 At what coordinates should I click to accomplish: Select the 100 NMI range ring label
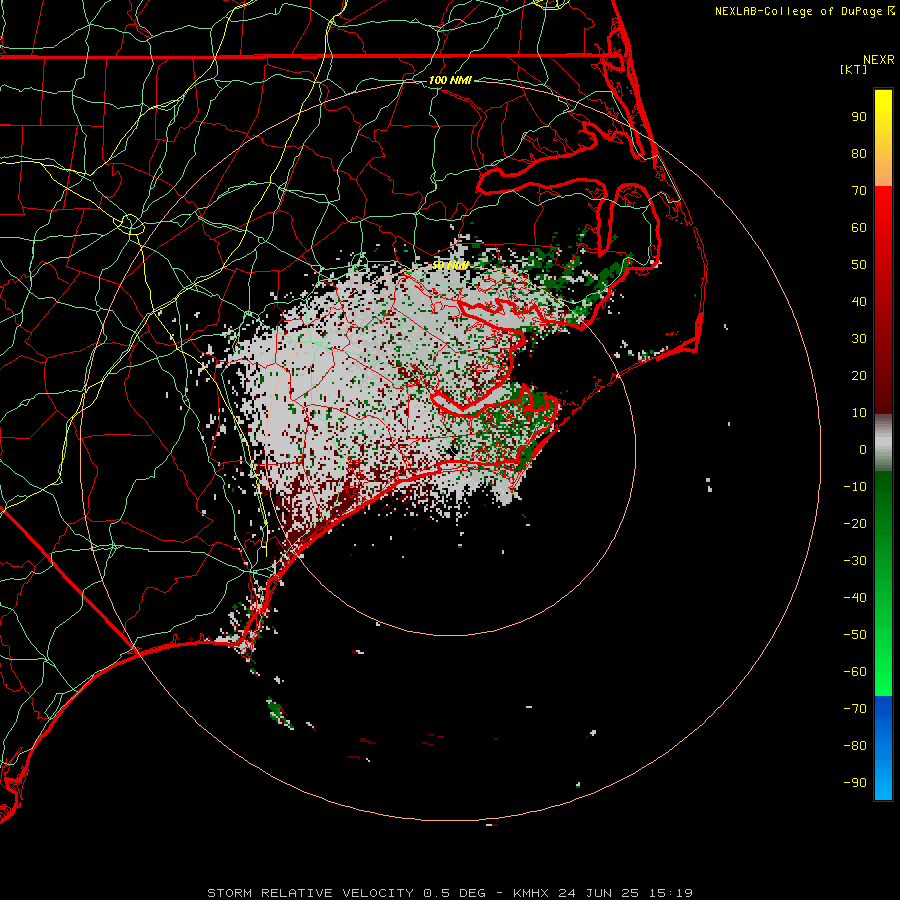click(450, 80)
